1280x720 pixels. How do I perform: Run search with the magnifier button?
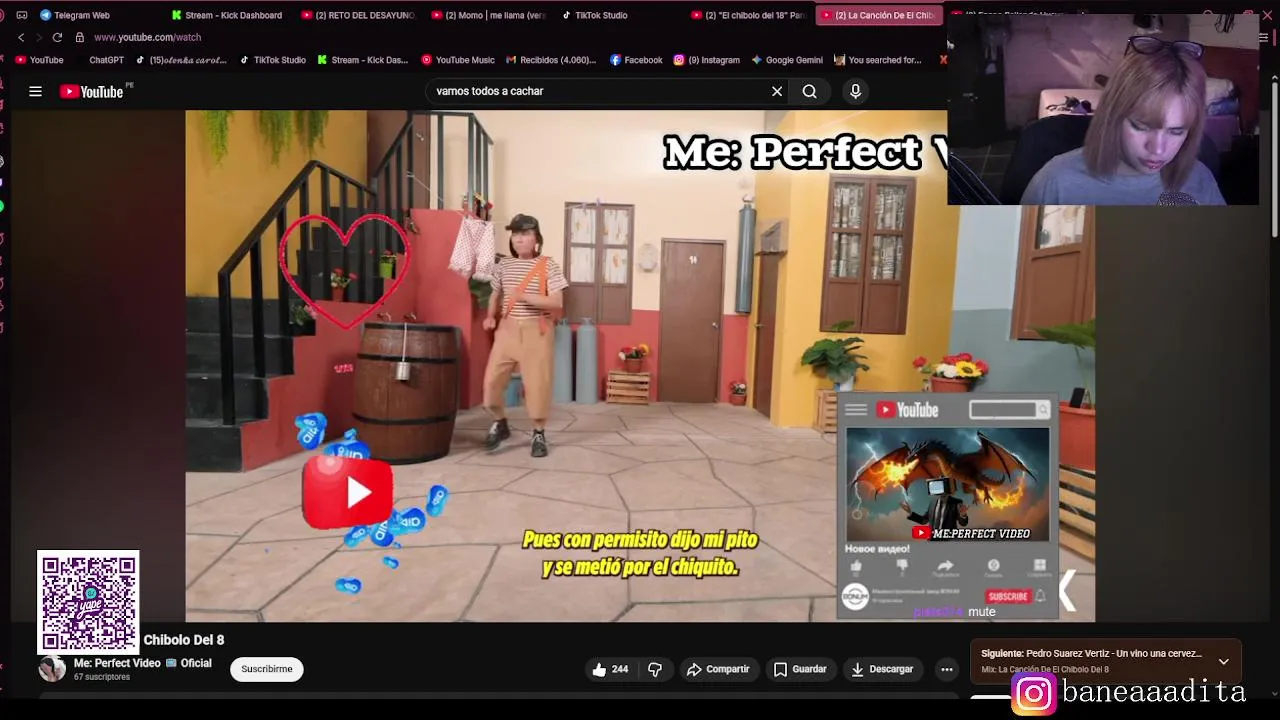pyautogui.click(x=809, y=91)
